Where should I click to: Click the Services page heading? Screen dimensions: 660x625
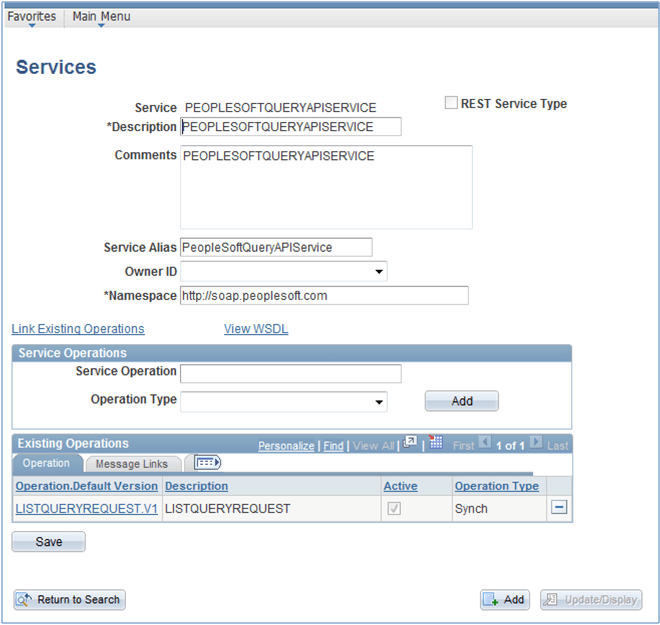[56, 67]
